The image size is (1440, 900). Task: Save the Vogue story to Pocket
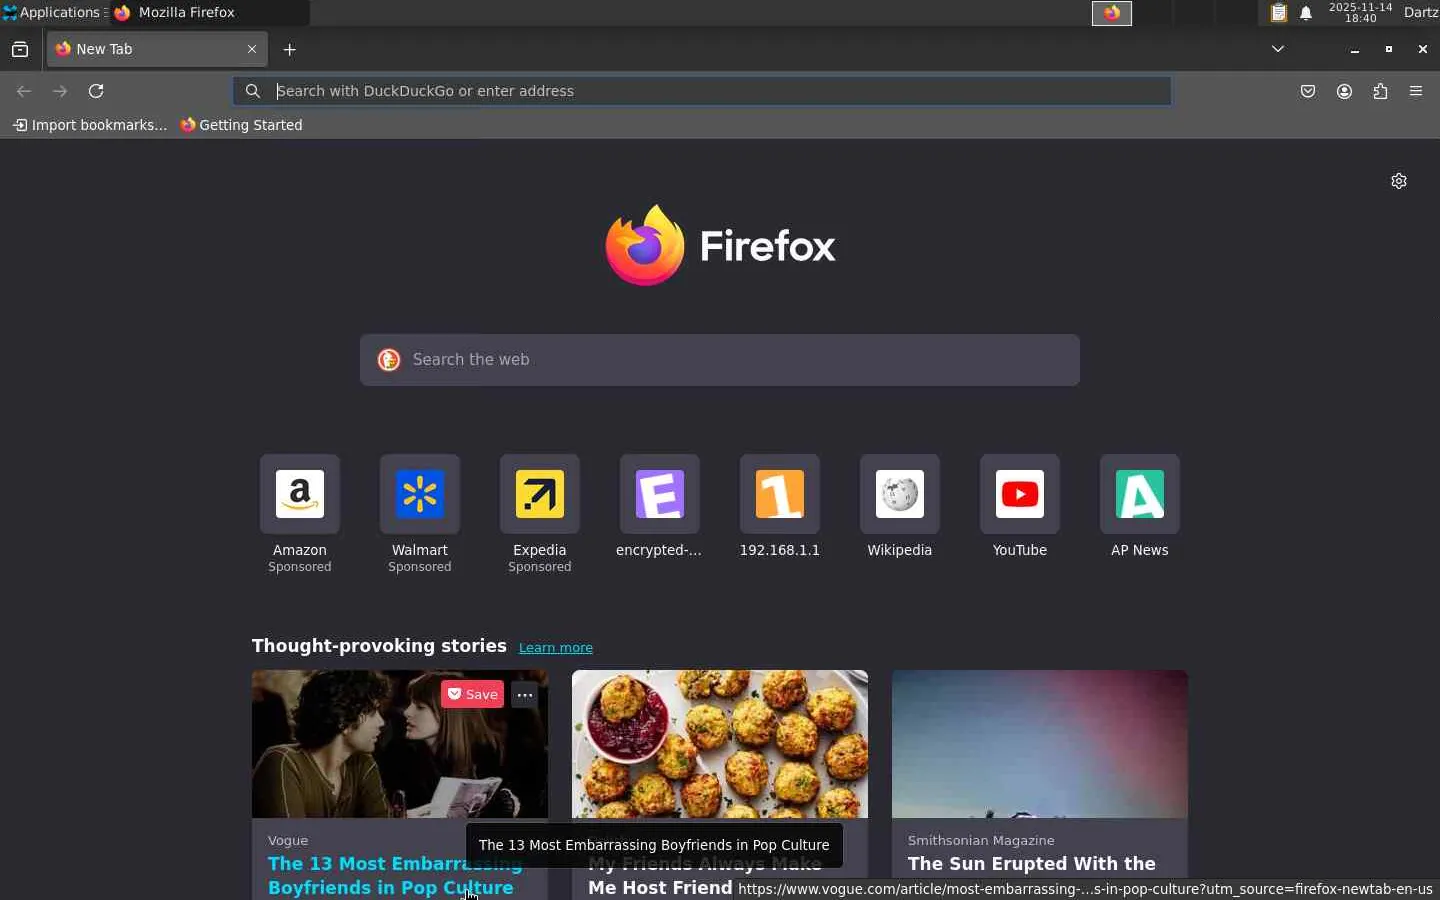point(473,695)
